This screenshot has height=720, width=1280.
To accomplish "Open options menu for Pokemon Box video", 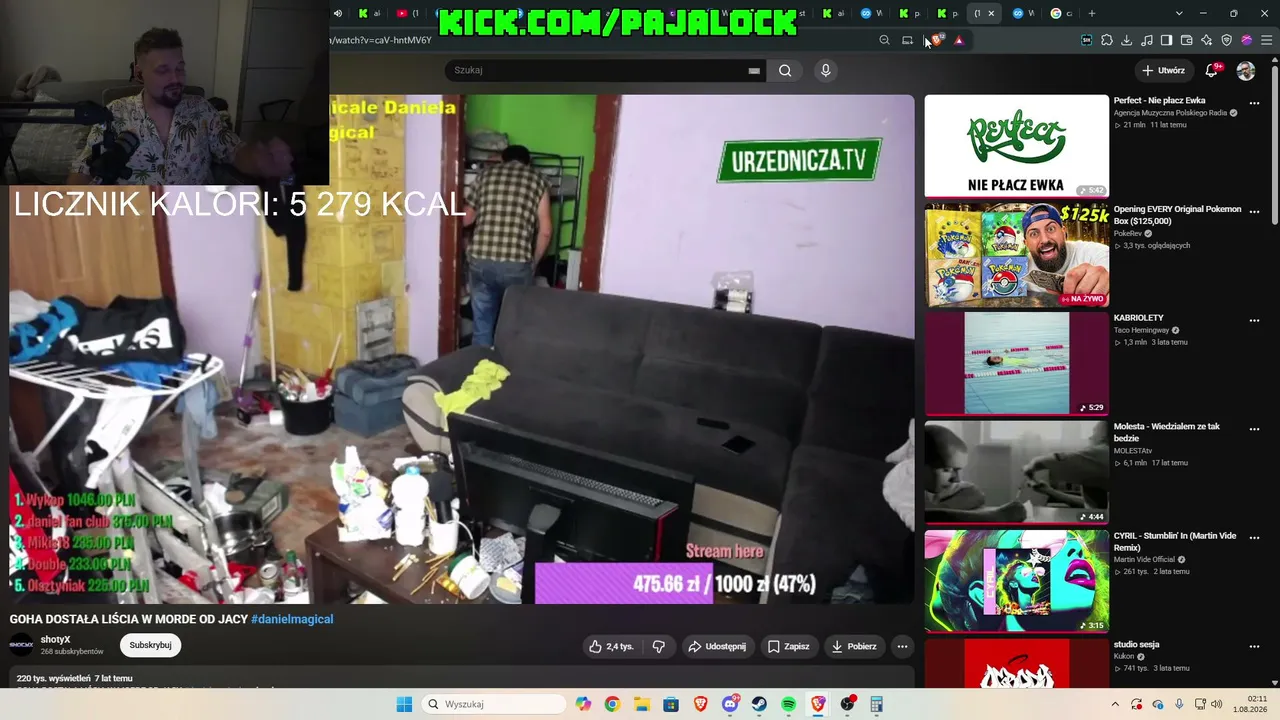I will pos(1254,212).
